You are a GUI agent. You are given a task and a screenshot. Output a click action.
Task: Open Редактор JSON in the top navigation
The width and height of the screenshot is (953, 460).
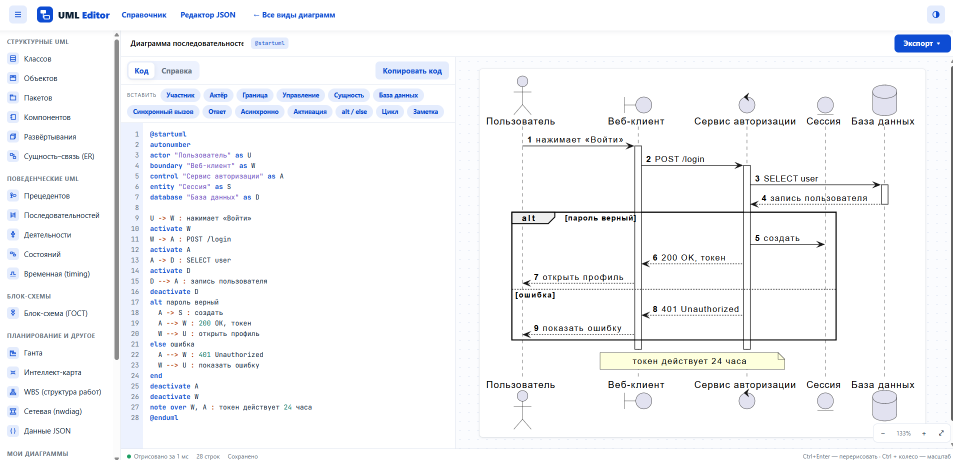208,15
